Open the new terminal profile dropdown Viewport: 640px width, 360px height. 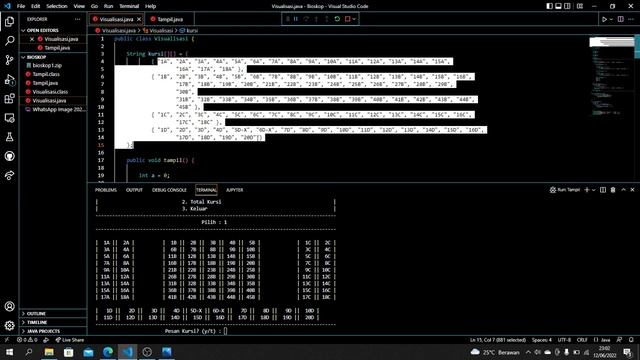coord(593,190)
